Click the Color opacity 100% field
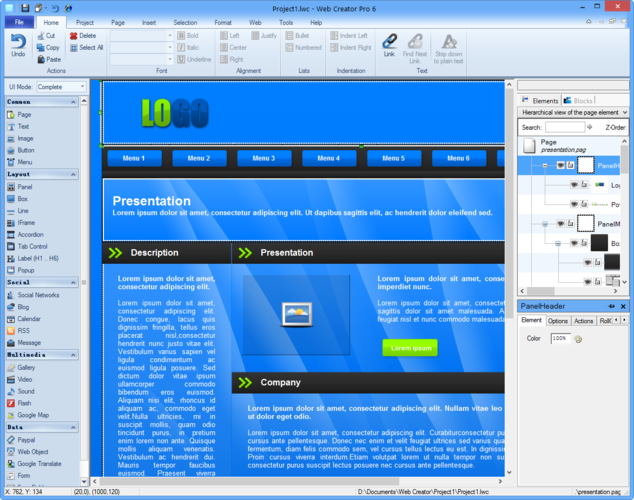Image resolution: width=634 pixels, height=500 pixels. click(x=560, y=339)
